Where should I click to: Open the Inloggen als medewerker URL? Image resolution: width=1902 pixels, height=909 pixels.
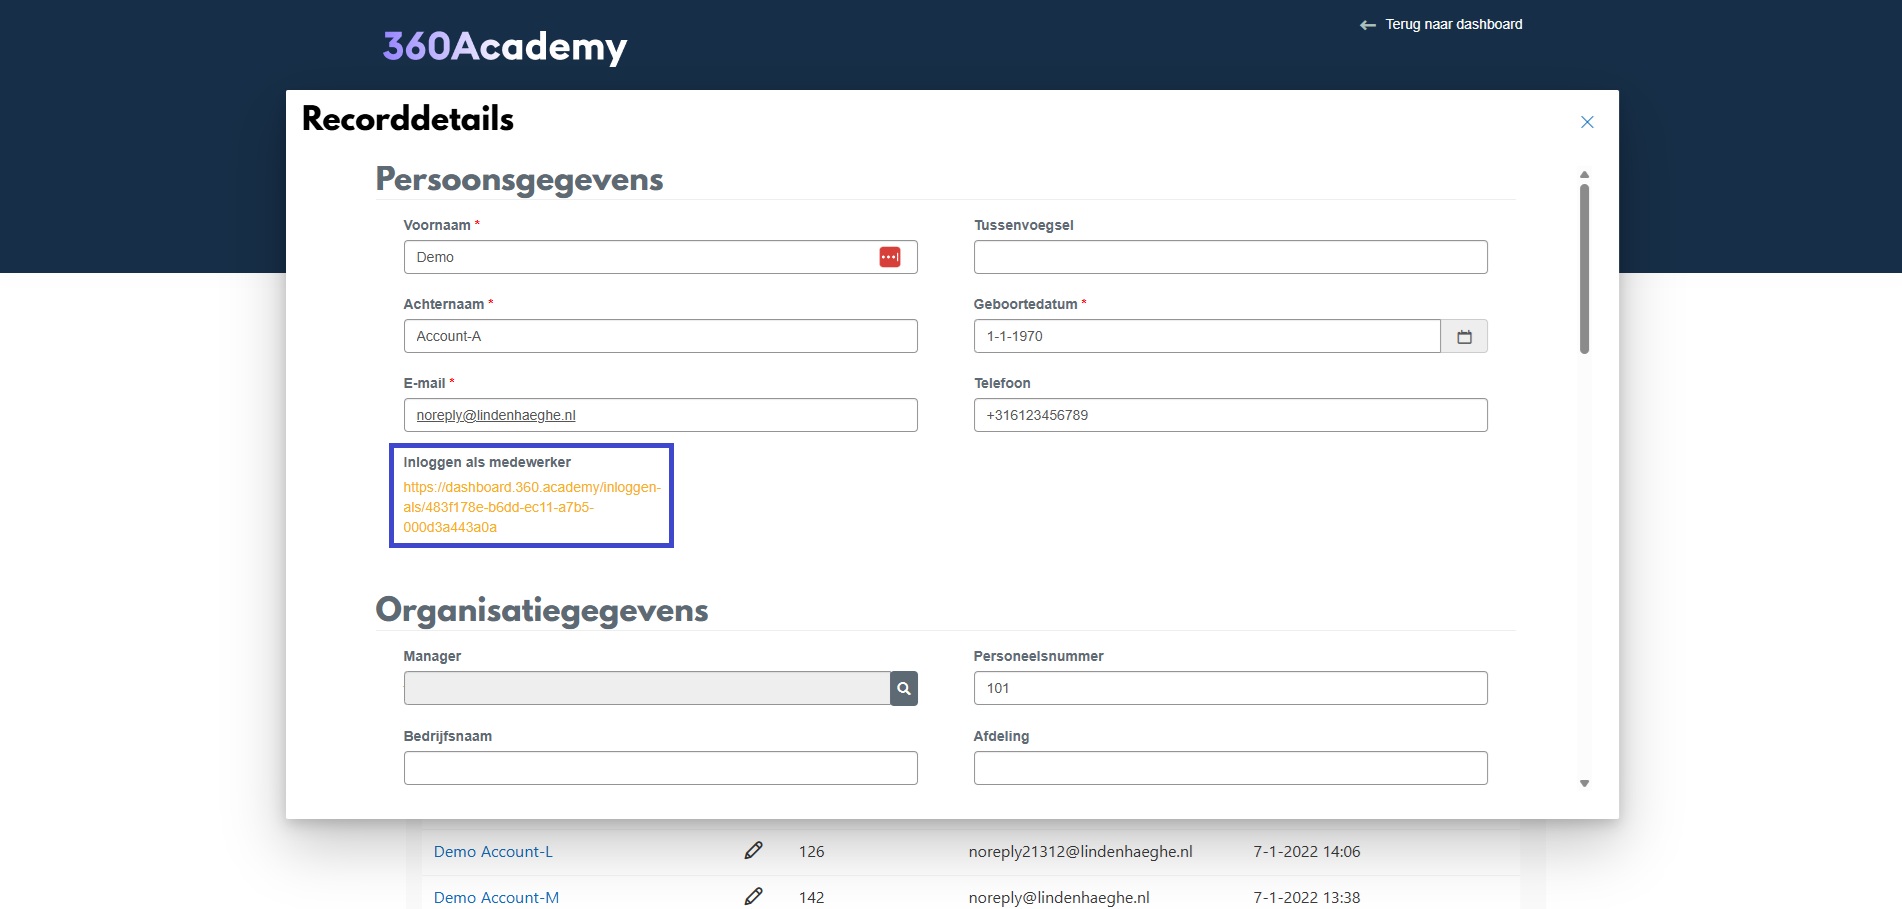click(532, 507)
